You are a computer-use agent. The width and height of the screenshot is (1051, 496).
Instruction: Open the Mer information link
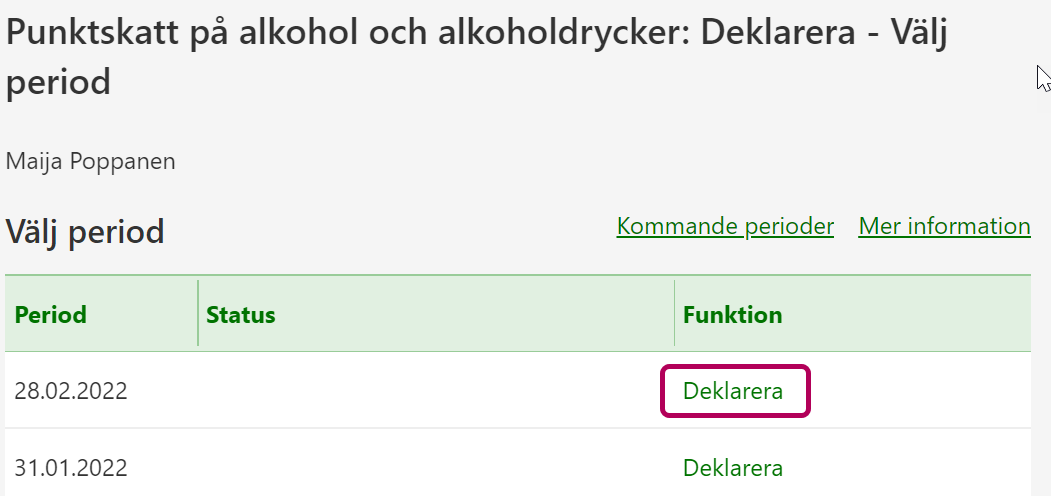pos(944,226)
